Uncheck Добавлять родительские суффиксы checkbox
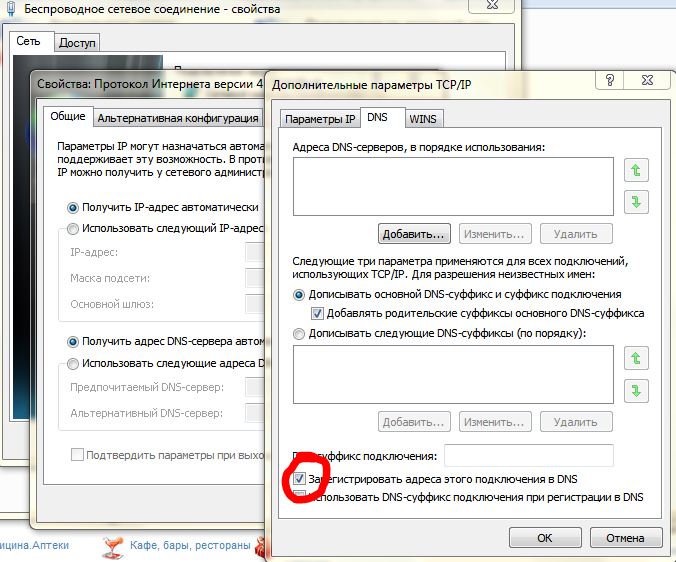 point(318,313)
